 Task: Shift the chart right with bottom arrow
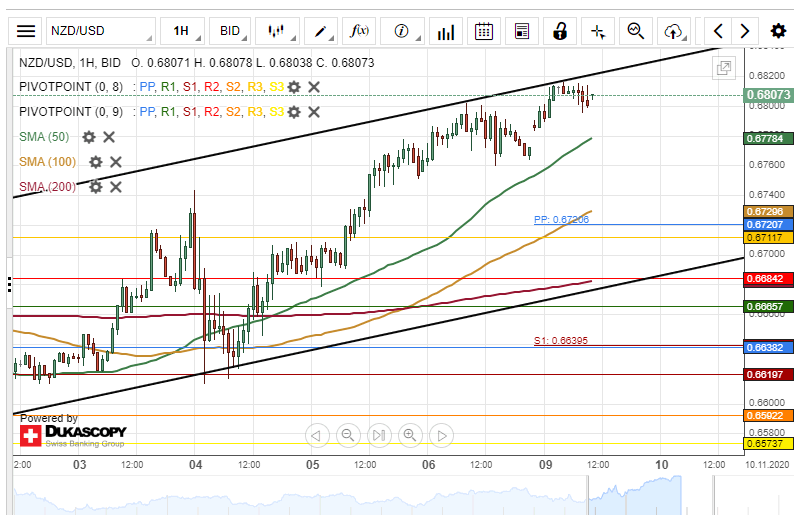[442, 436]
